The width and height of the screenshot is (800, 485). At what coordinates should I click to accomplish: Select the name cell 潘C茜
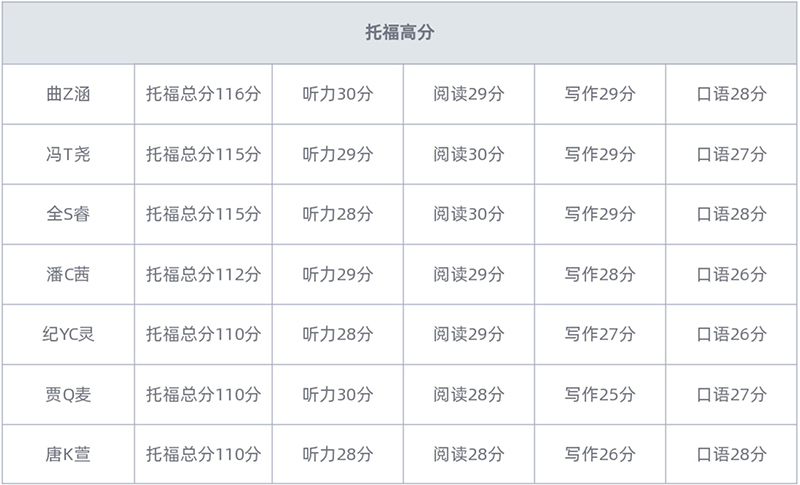click(x=68, y=274)
